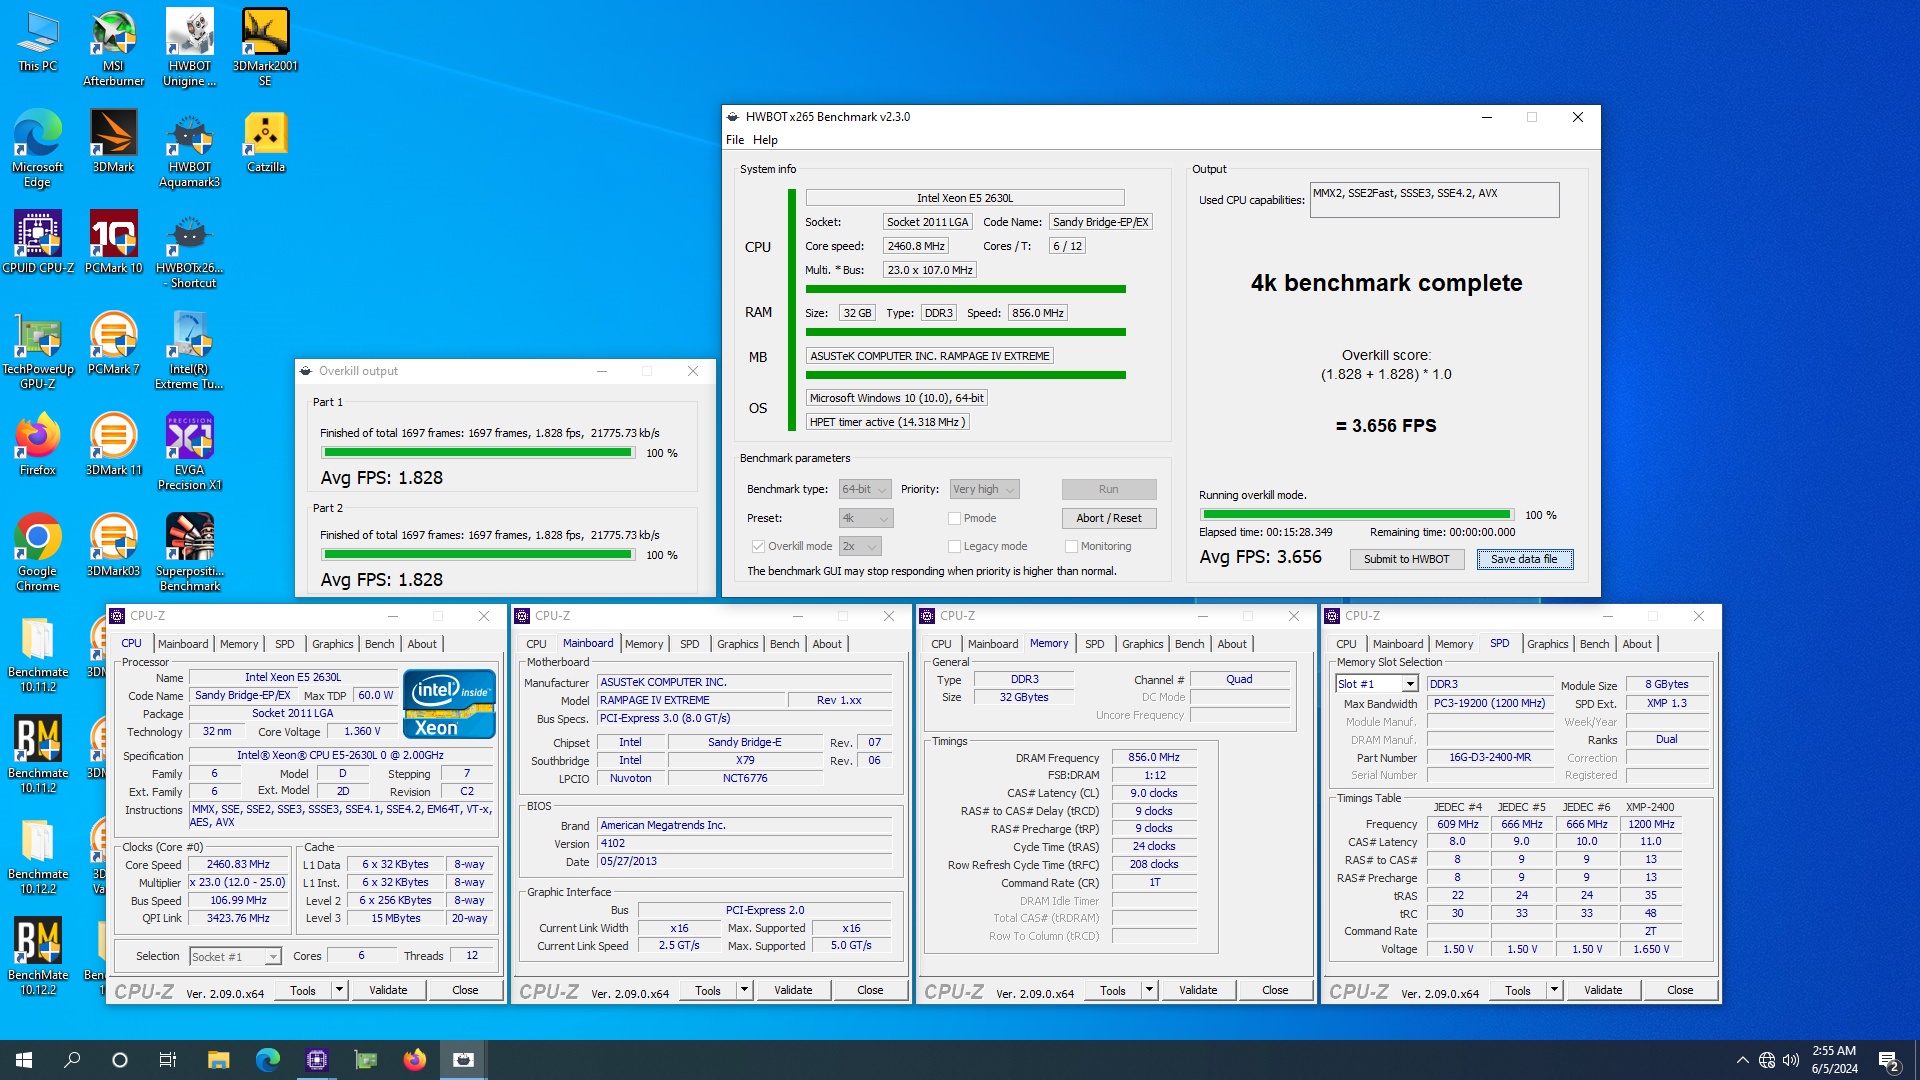Screen dimensions: 1920x1080
Task: Open the PCMark 10 desktop icon
Action: click(113, 243)
